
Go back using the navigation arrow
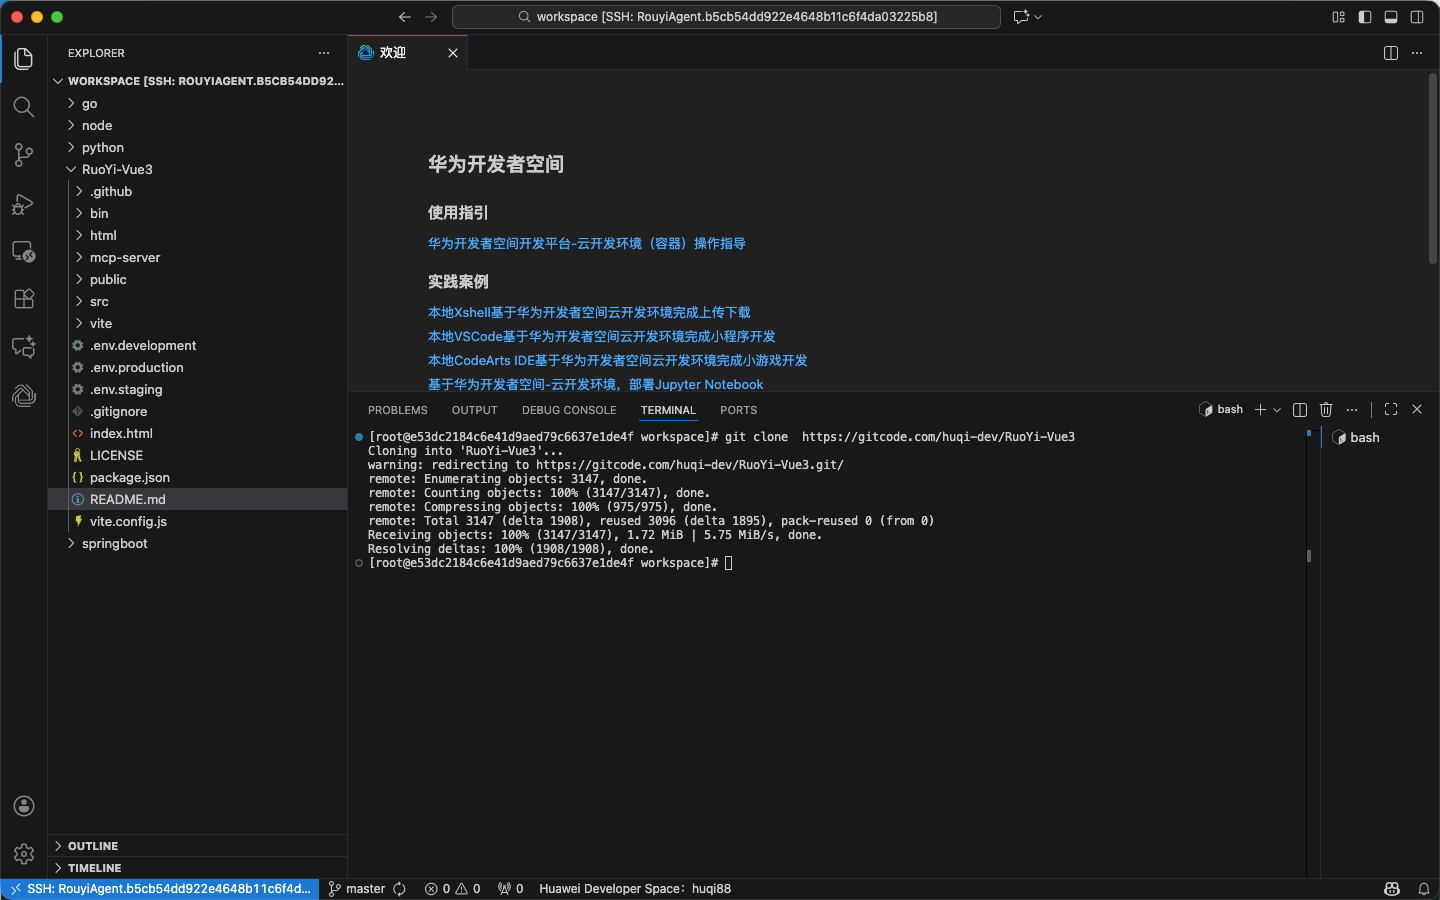tap(404, 17)
